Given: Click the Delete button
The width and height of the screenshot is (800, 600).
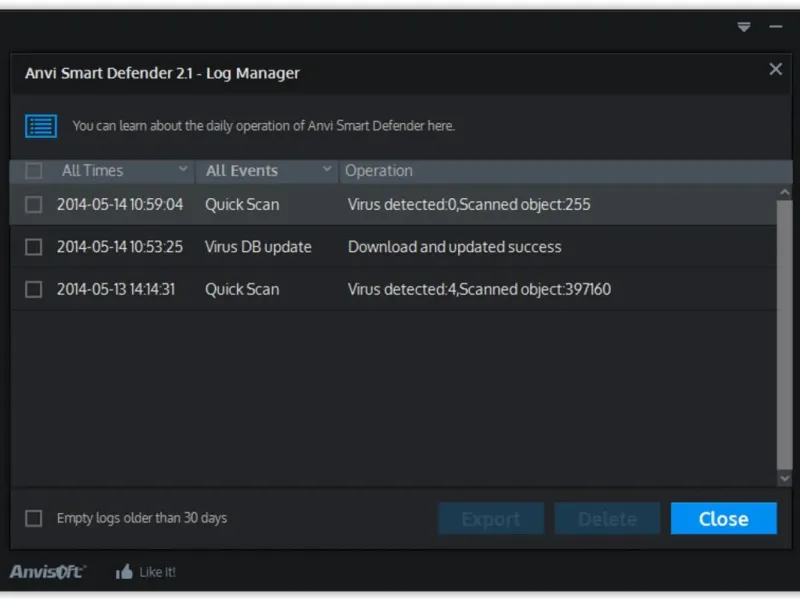Looking at the screenshot, I should [x=607, y=519].
